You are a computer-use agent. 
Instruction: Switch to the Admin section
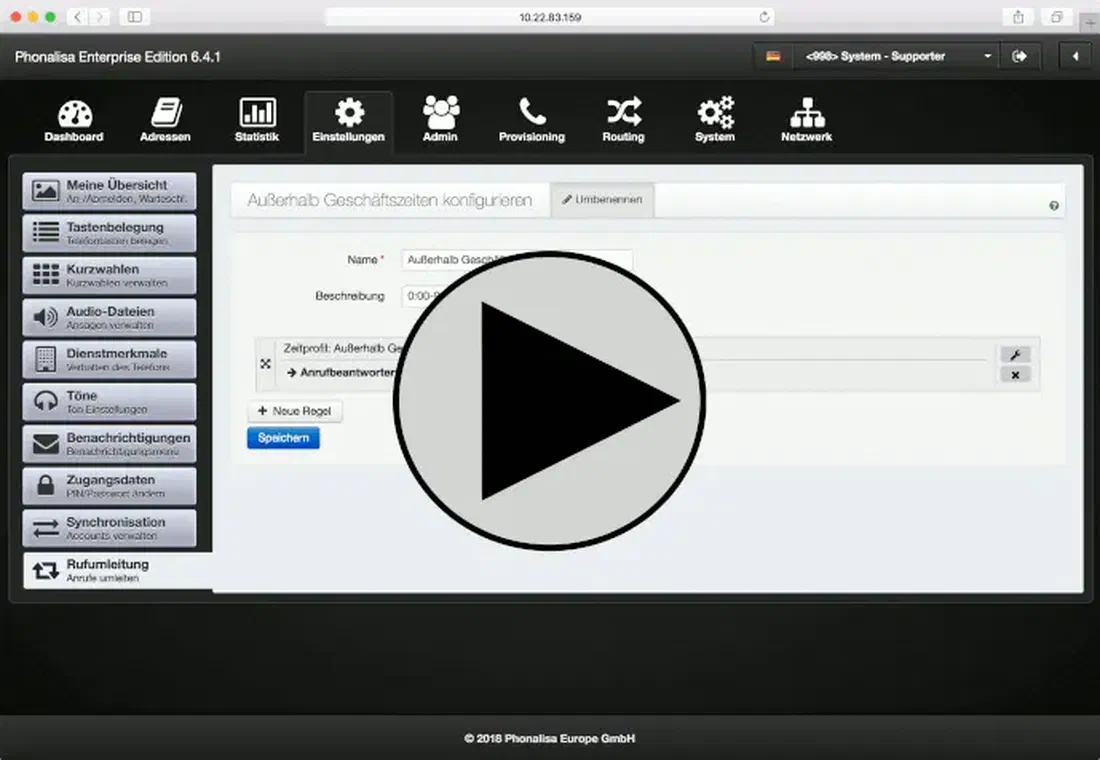click(x=441, y=119)
